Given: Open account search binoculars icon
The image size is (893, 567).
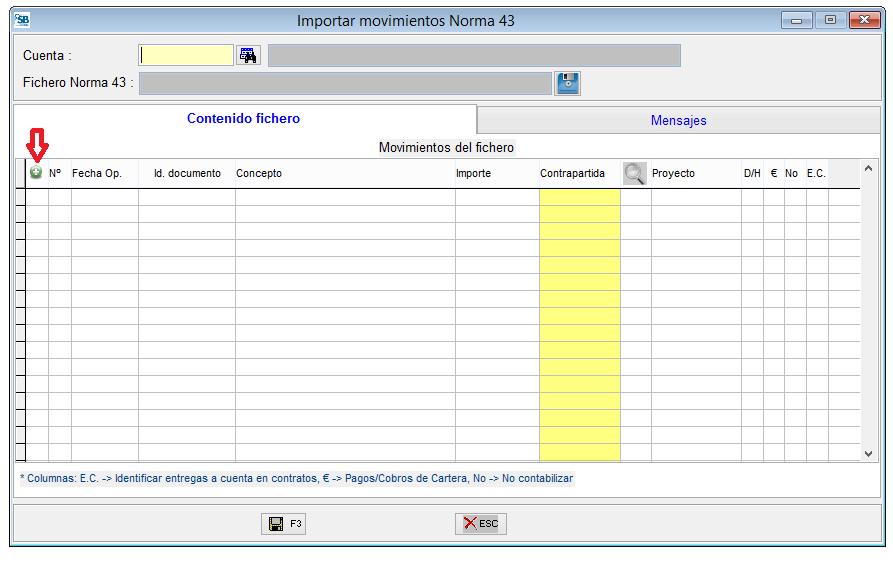Looking at the screenshot, I should pyautogui.click(x=248, y=55).
